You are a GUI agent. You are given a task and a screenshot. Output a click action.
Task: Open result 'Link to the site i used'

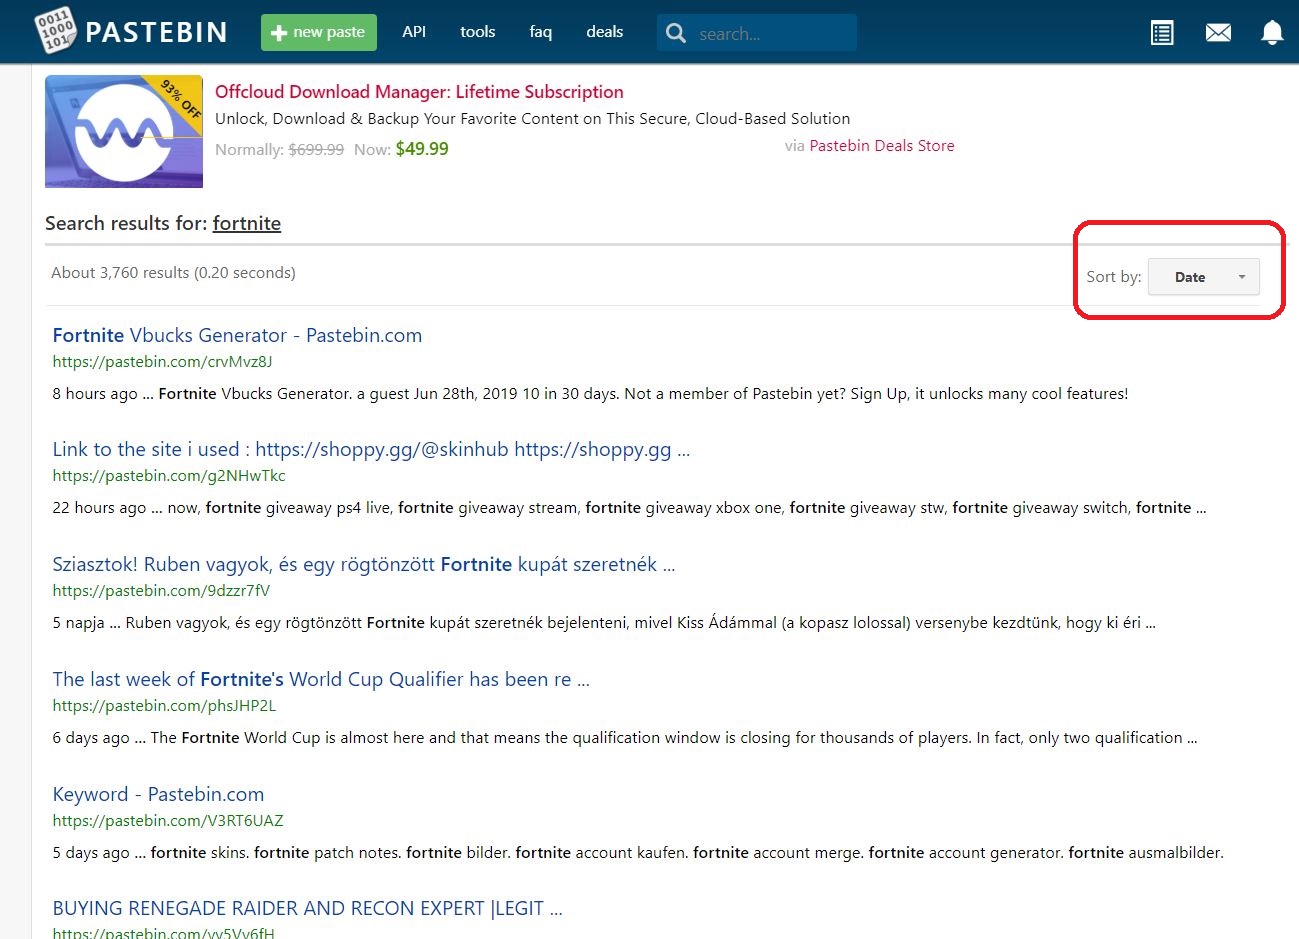click(x=371, y=449)
